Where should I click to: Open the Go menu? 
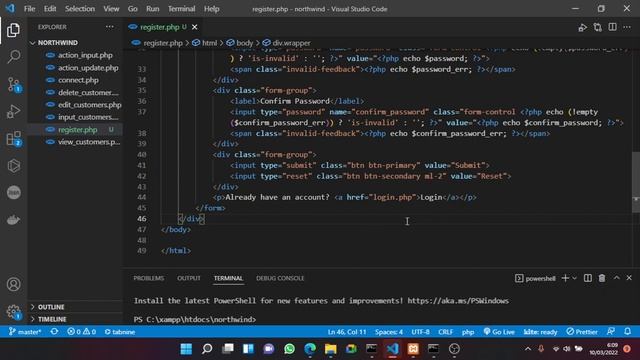[132, 9]
